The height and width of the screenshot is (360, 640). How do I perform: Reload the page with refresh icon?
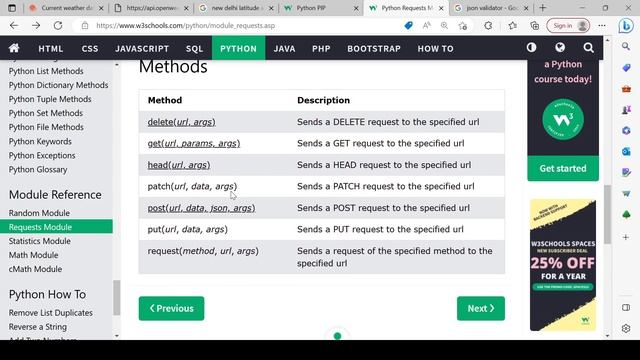pos(58,25)
